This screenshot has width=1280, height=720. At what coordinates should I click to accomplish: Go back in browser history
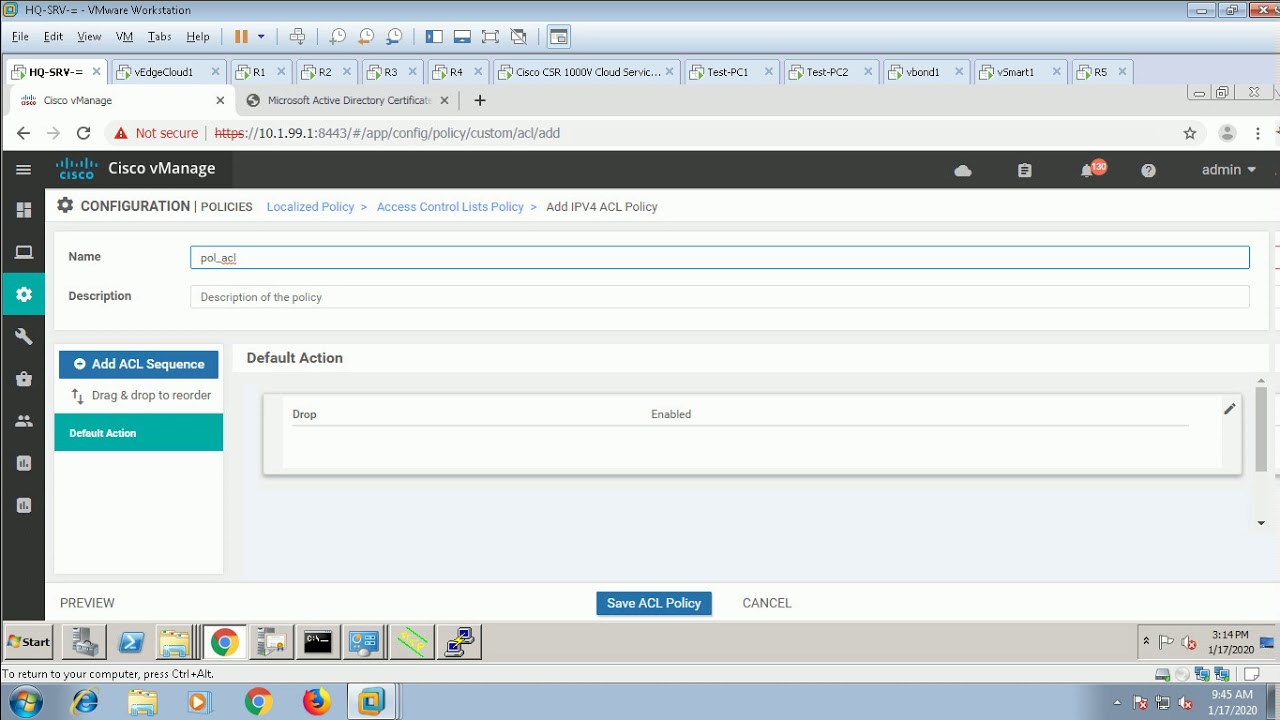click(23, 133)
